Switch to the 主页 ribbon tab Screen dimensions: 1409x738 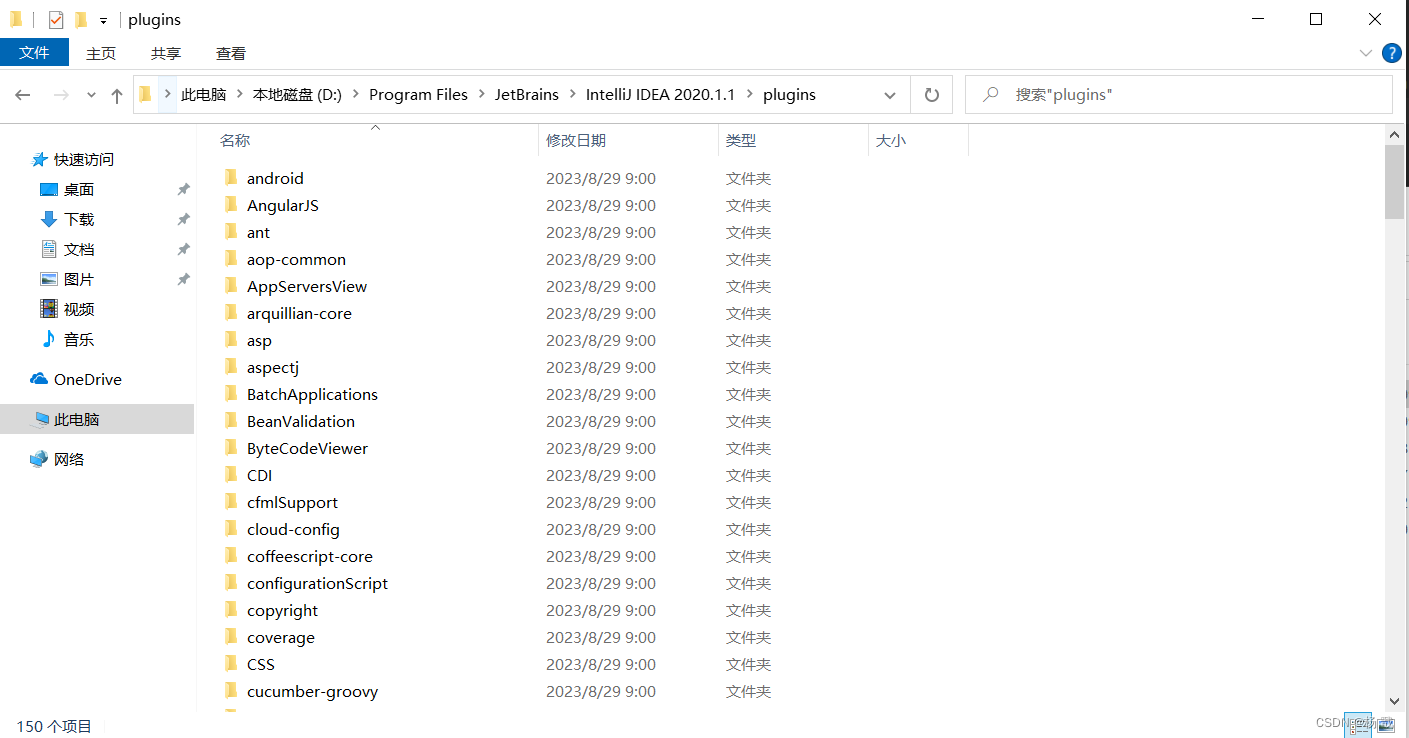click(101, 53)
